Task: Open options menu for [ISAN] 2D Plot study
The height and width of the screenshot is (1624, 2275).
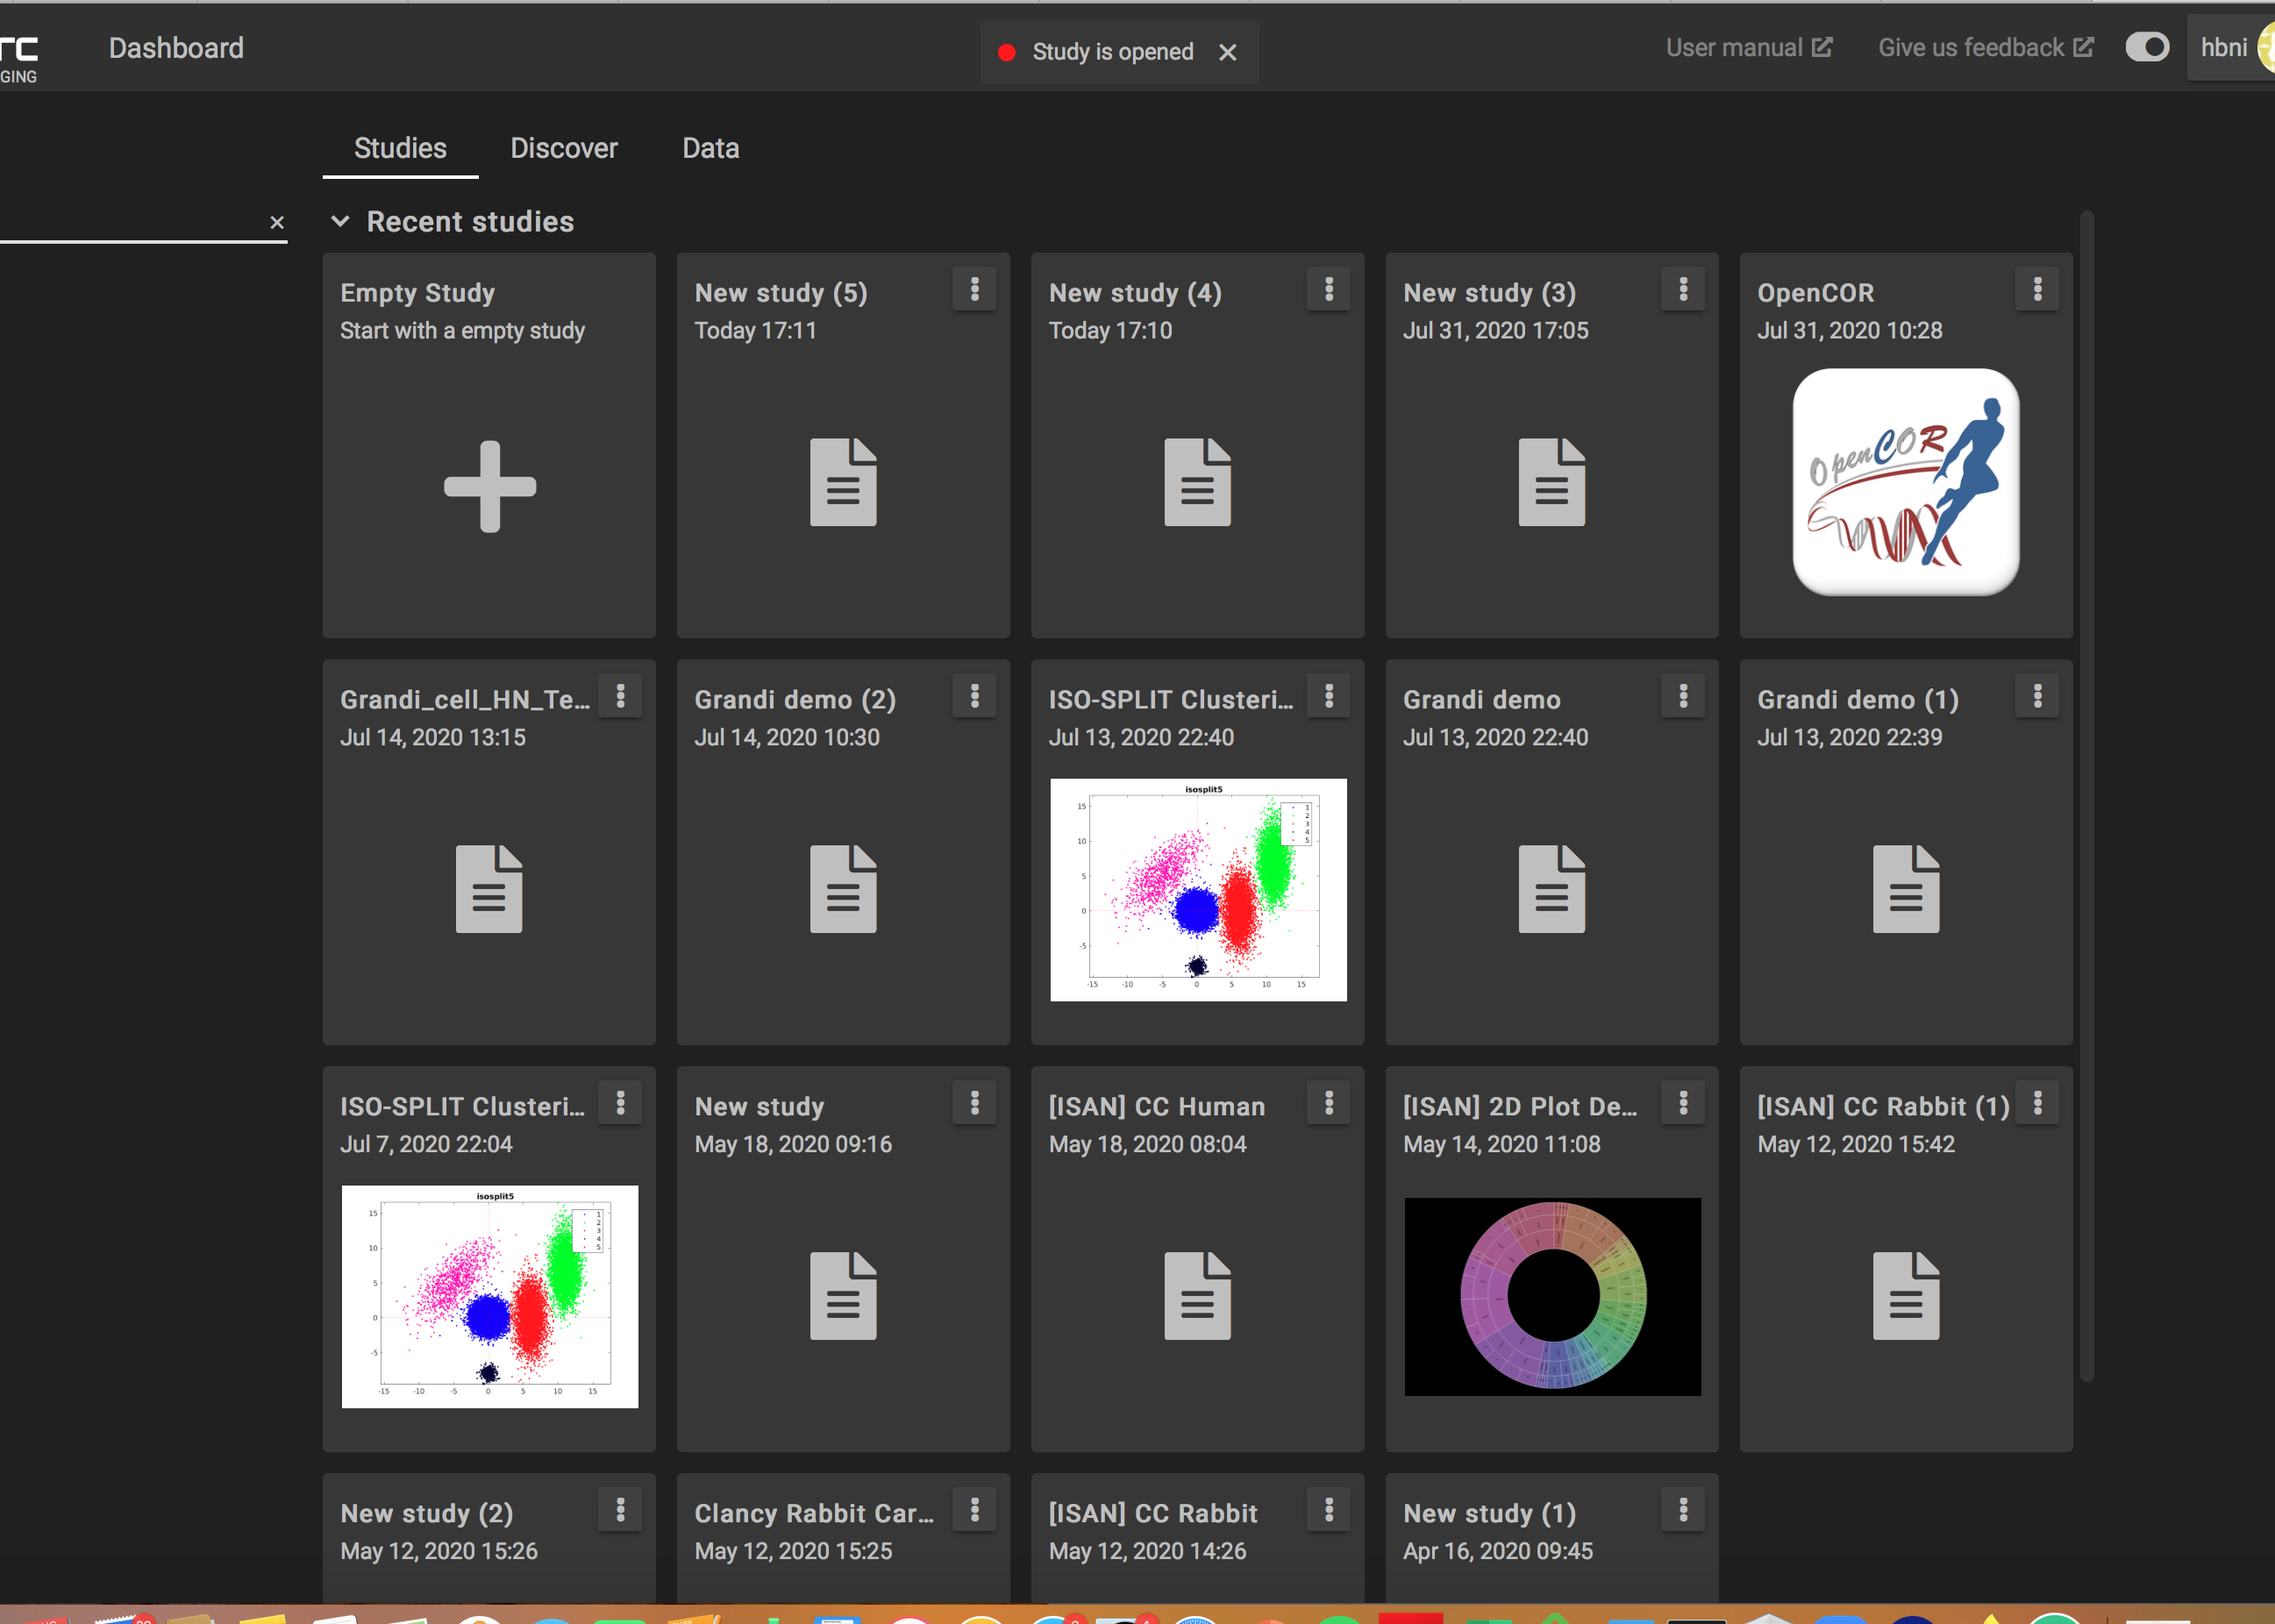Action: point(1682,1103)
